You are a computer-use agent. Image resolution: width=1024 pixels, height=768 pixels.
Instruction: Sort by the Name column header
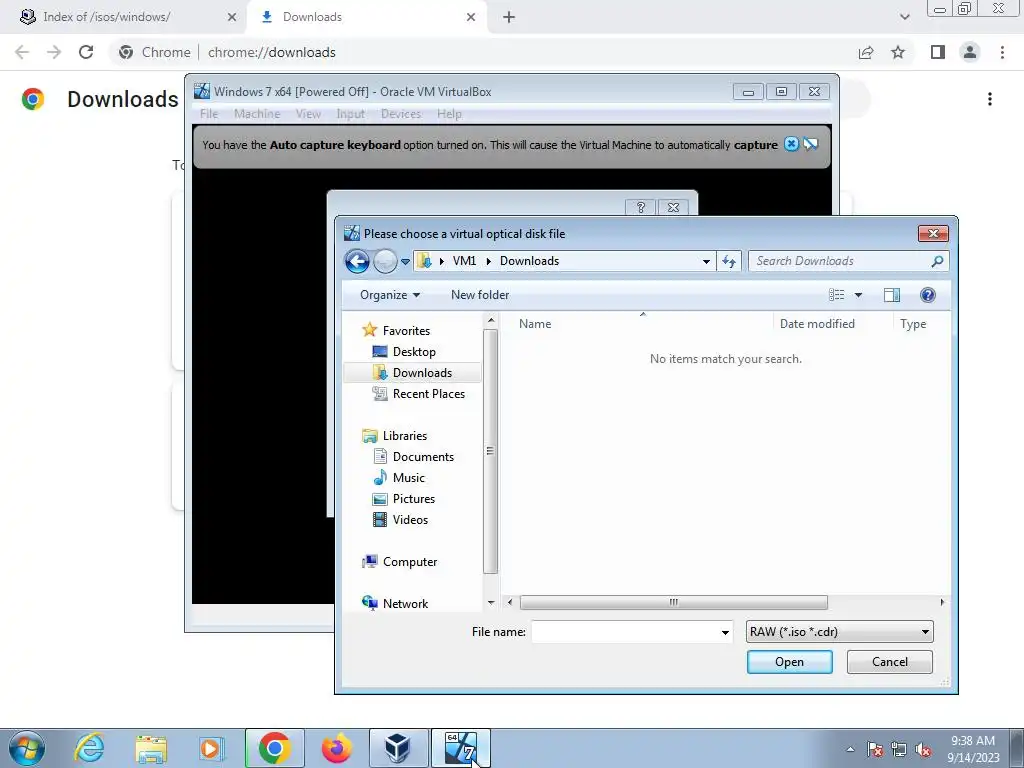pyautogui.click(x=535, y=324)
